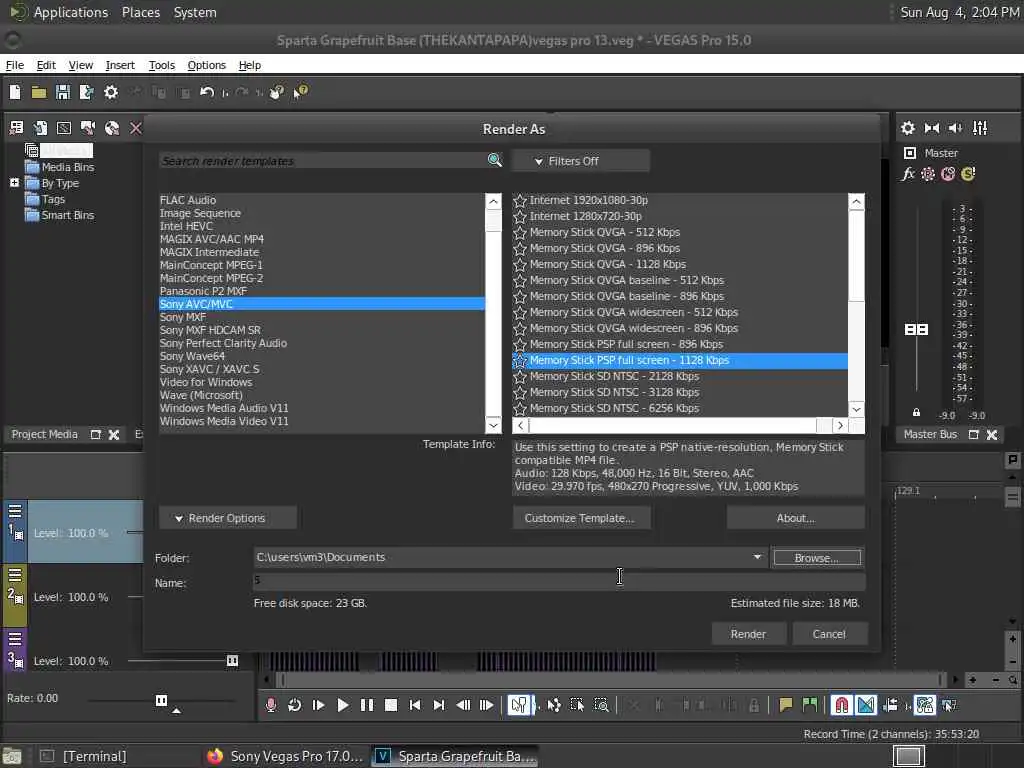1024x768 pixels.
Task: Toggle Auto Ripple button
Action: tap(890, 705)
